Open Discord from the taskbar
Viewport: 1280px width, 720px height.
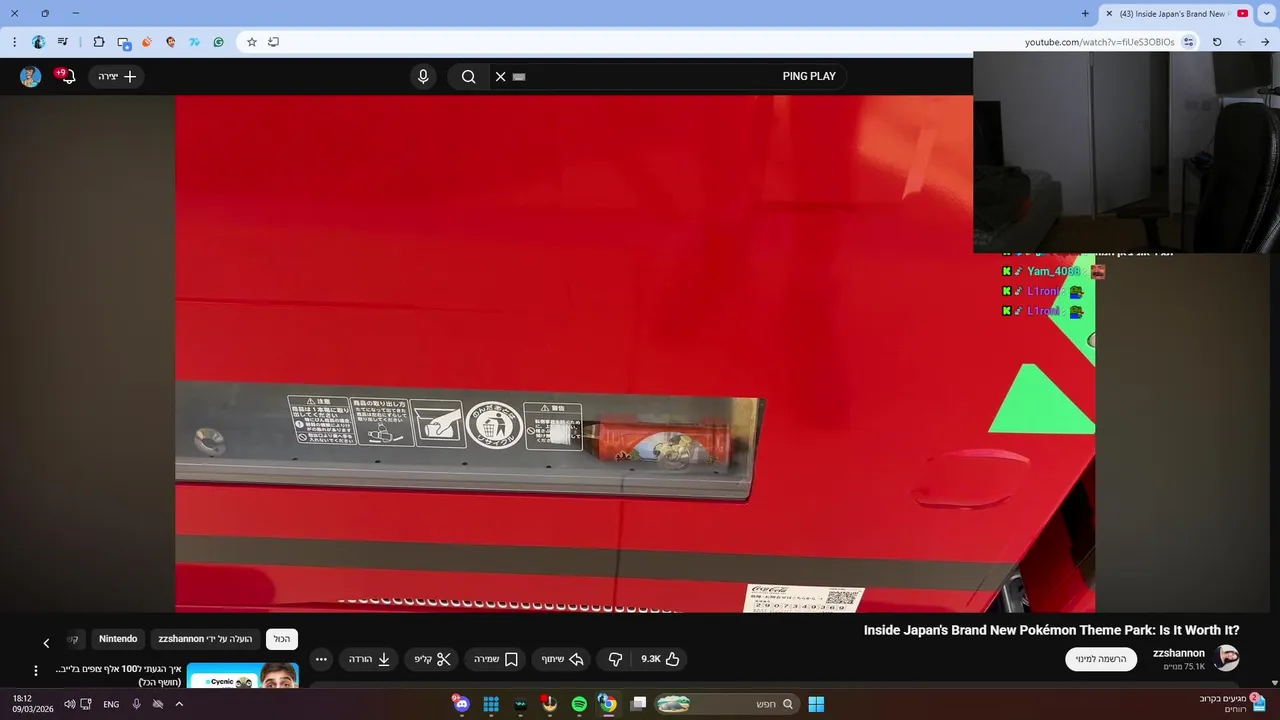(461, 704)
